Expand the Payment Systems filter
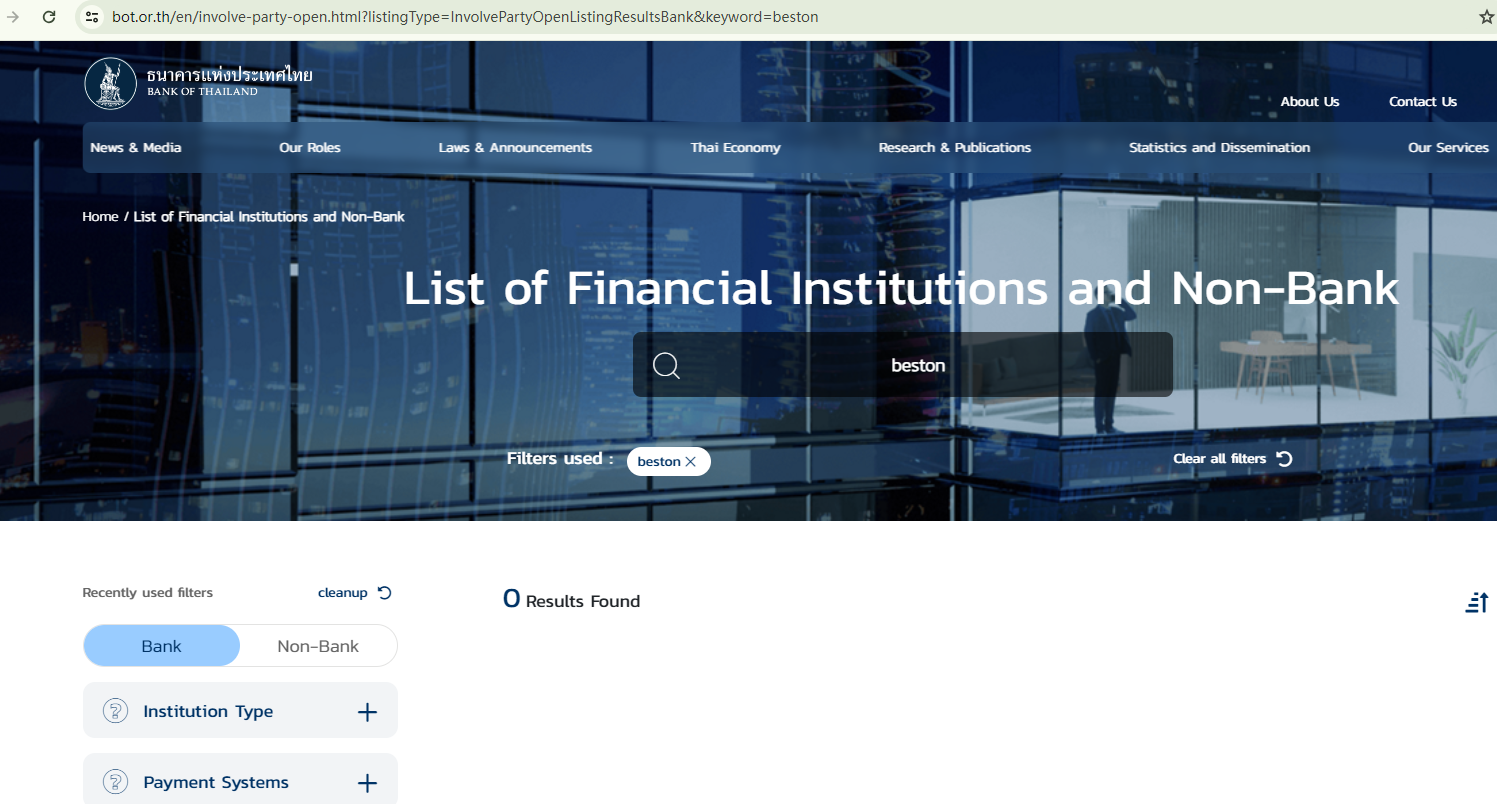Viewport: 1497px width, 804px height. click(x=367, y=783)
